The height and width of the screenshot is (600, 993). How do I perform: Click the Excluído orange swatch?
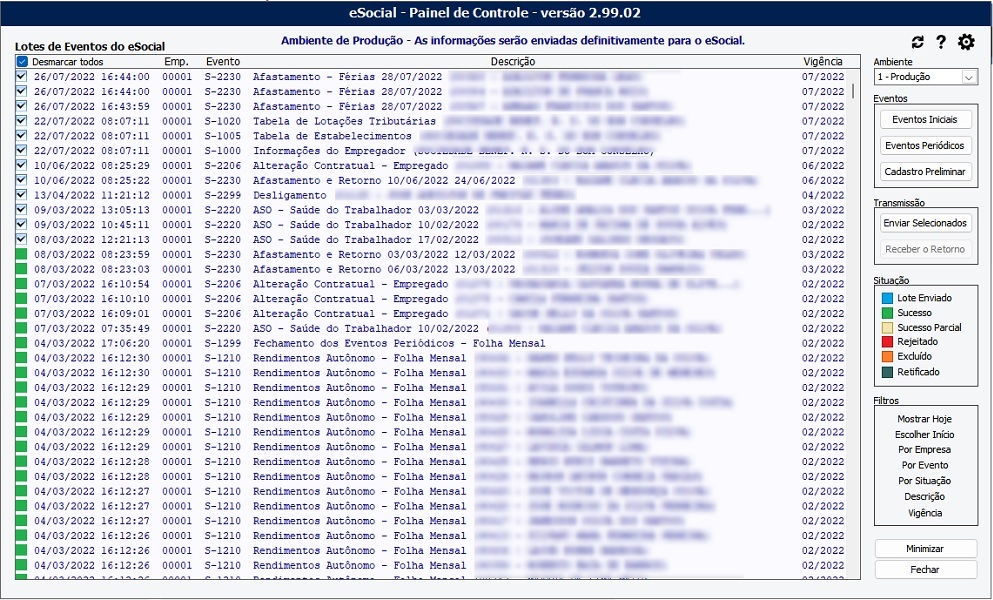click(886, 357)
